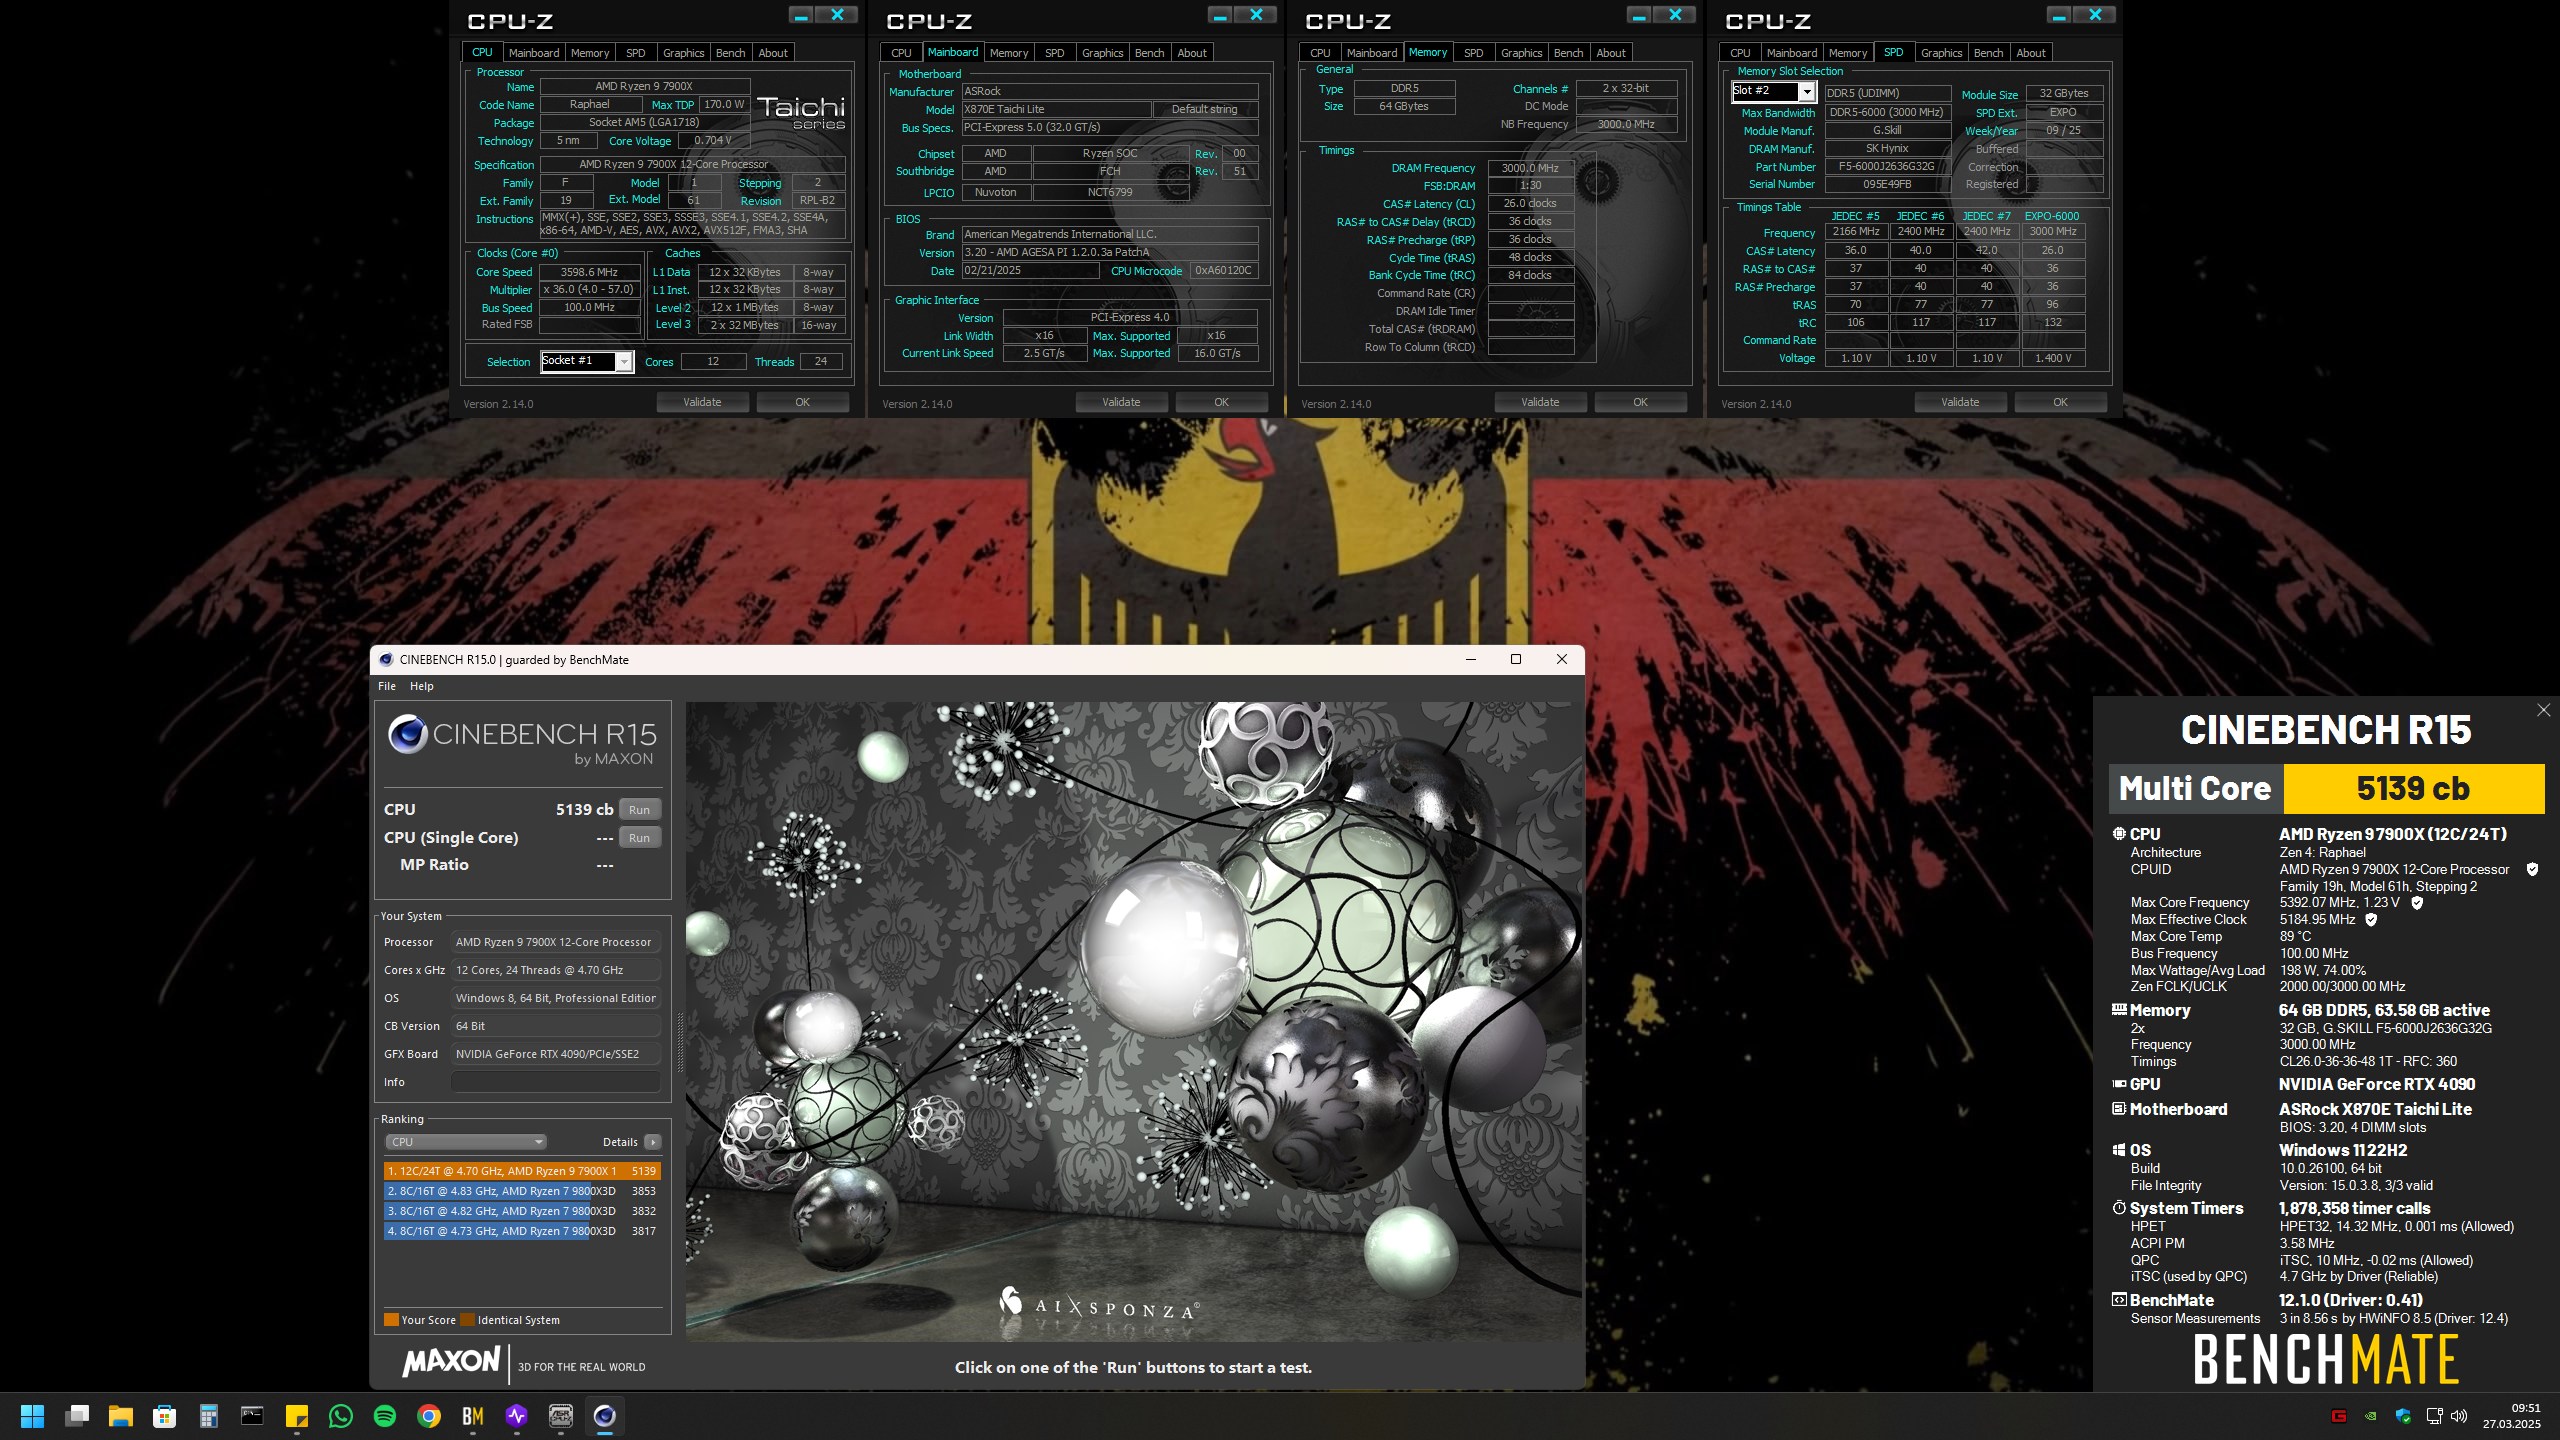
Task: Click the Max Effective Clock verified shield
Action: click(2371, 919)
